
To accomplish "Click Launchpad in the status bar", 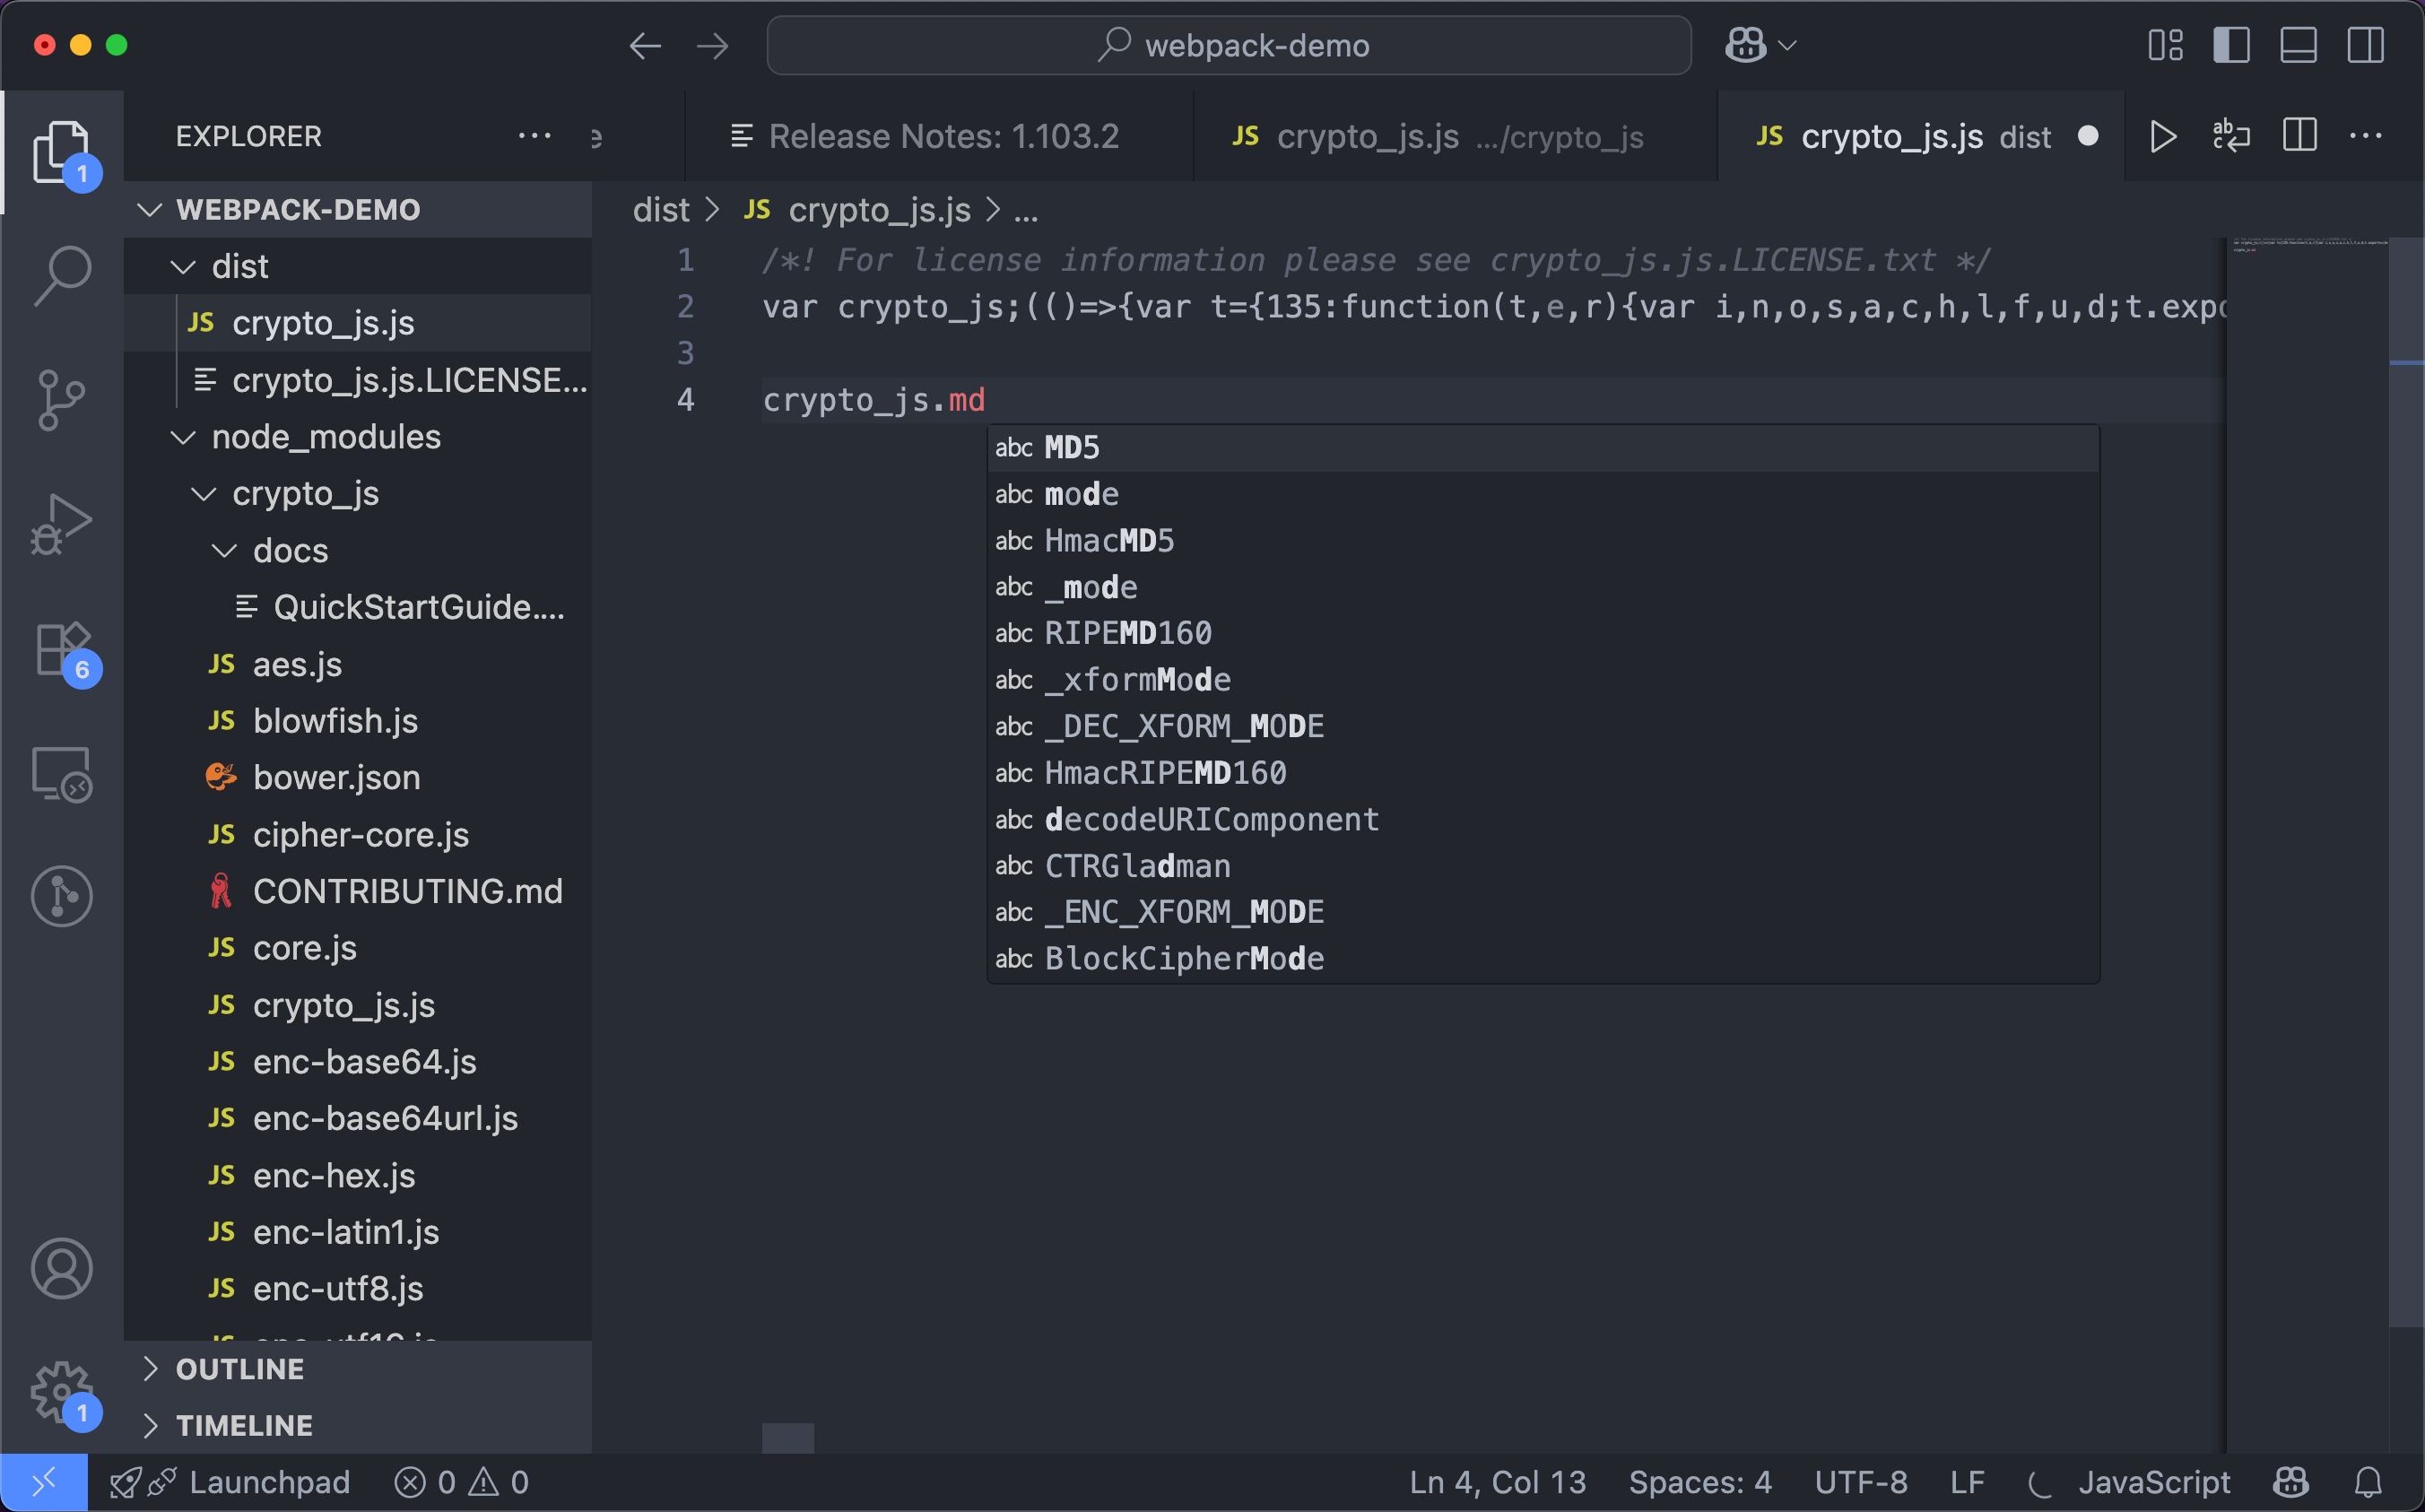I will pyautogui.click(x=268, y=1482).
